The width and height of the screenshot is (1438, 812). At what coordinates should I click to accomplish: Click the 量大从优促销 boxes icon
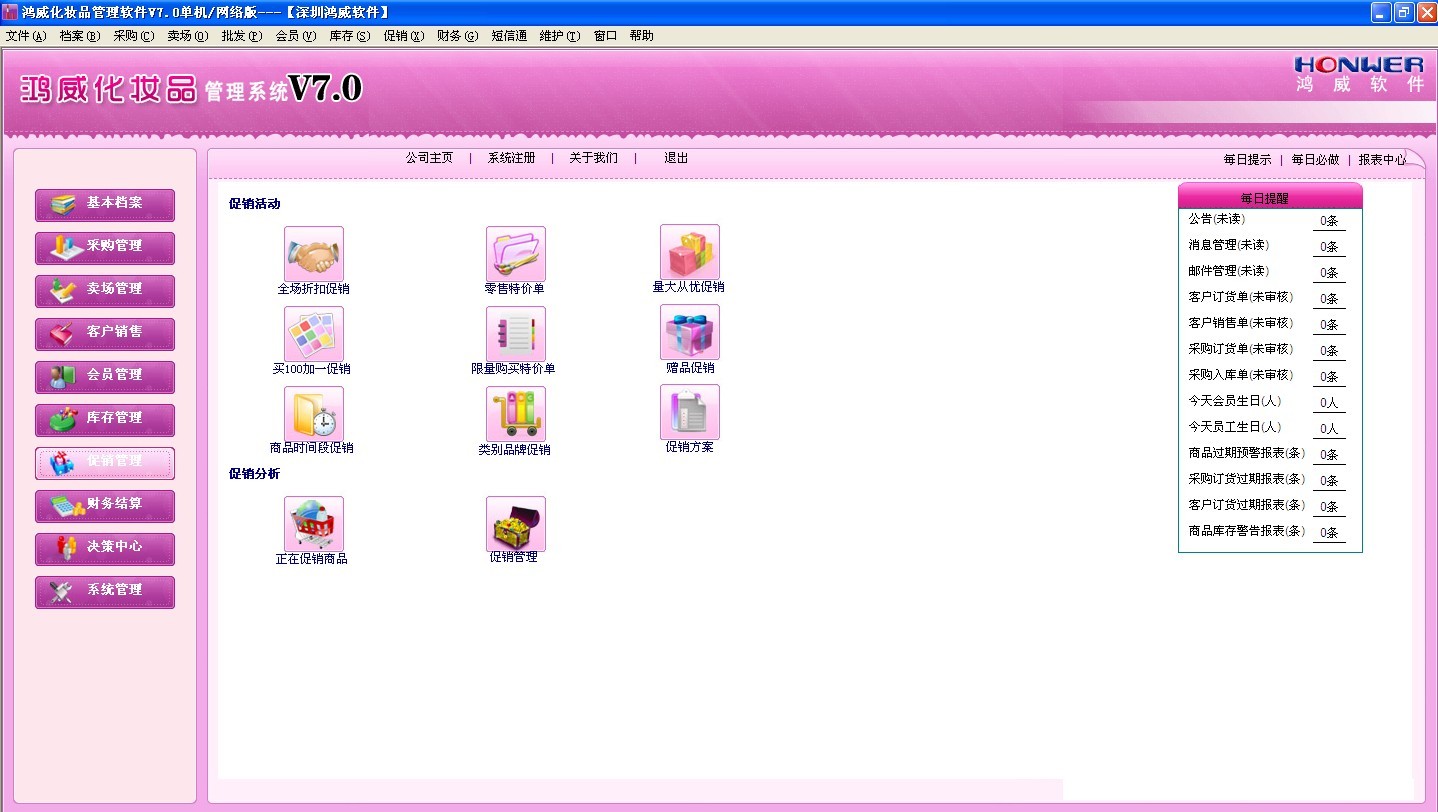click(689, 252)
